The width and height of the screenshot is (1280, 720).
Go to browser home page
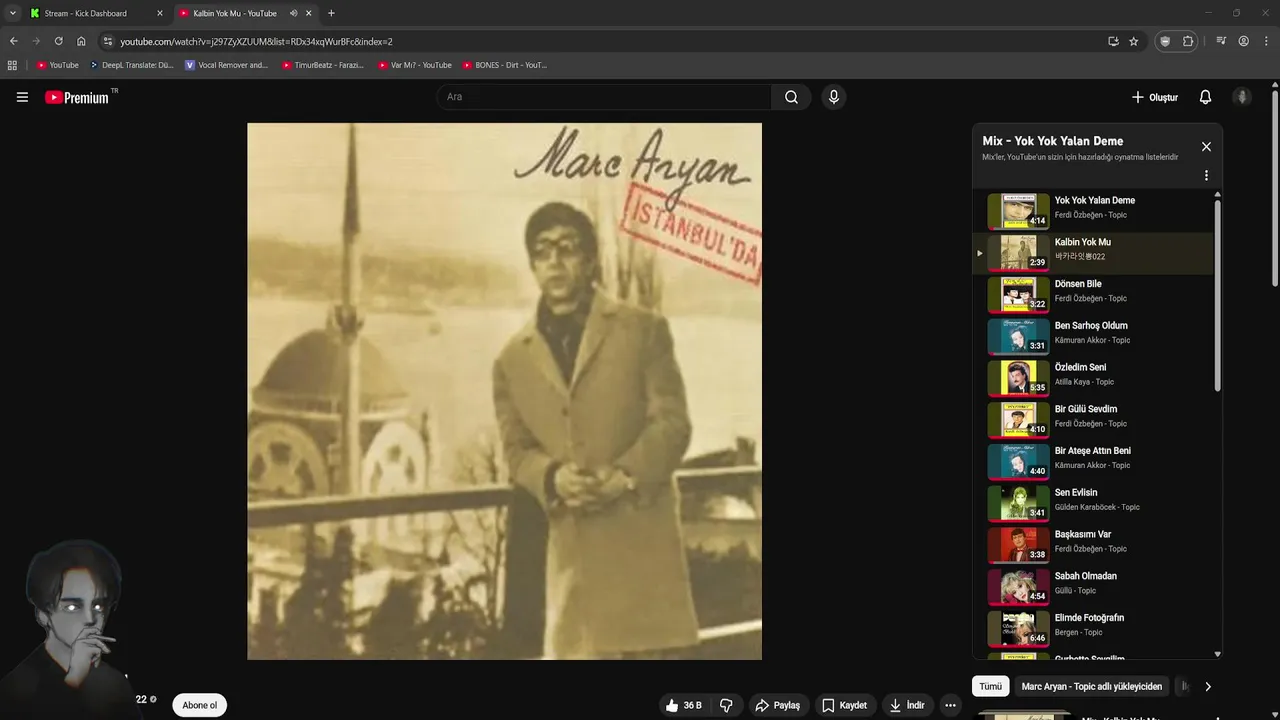pyautogui.click(x=81, y=41)
